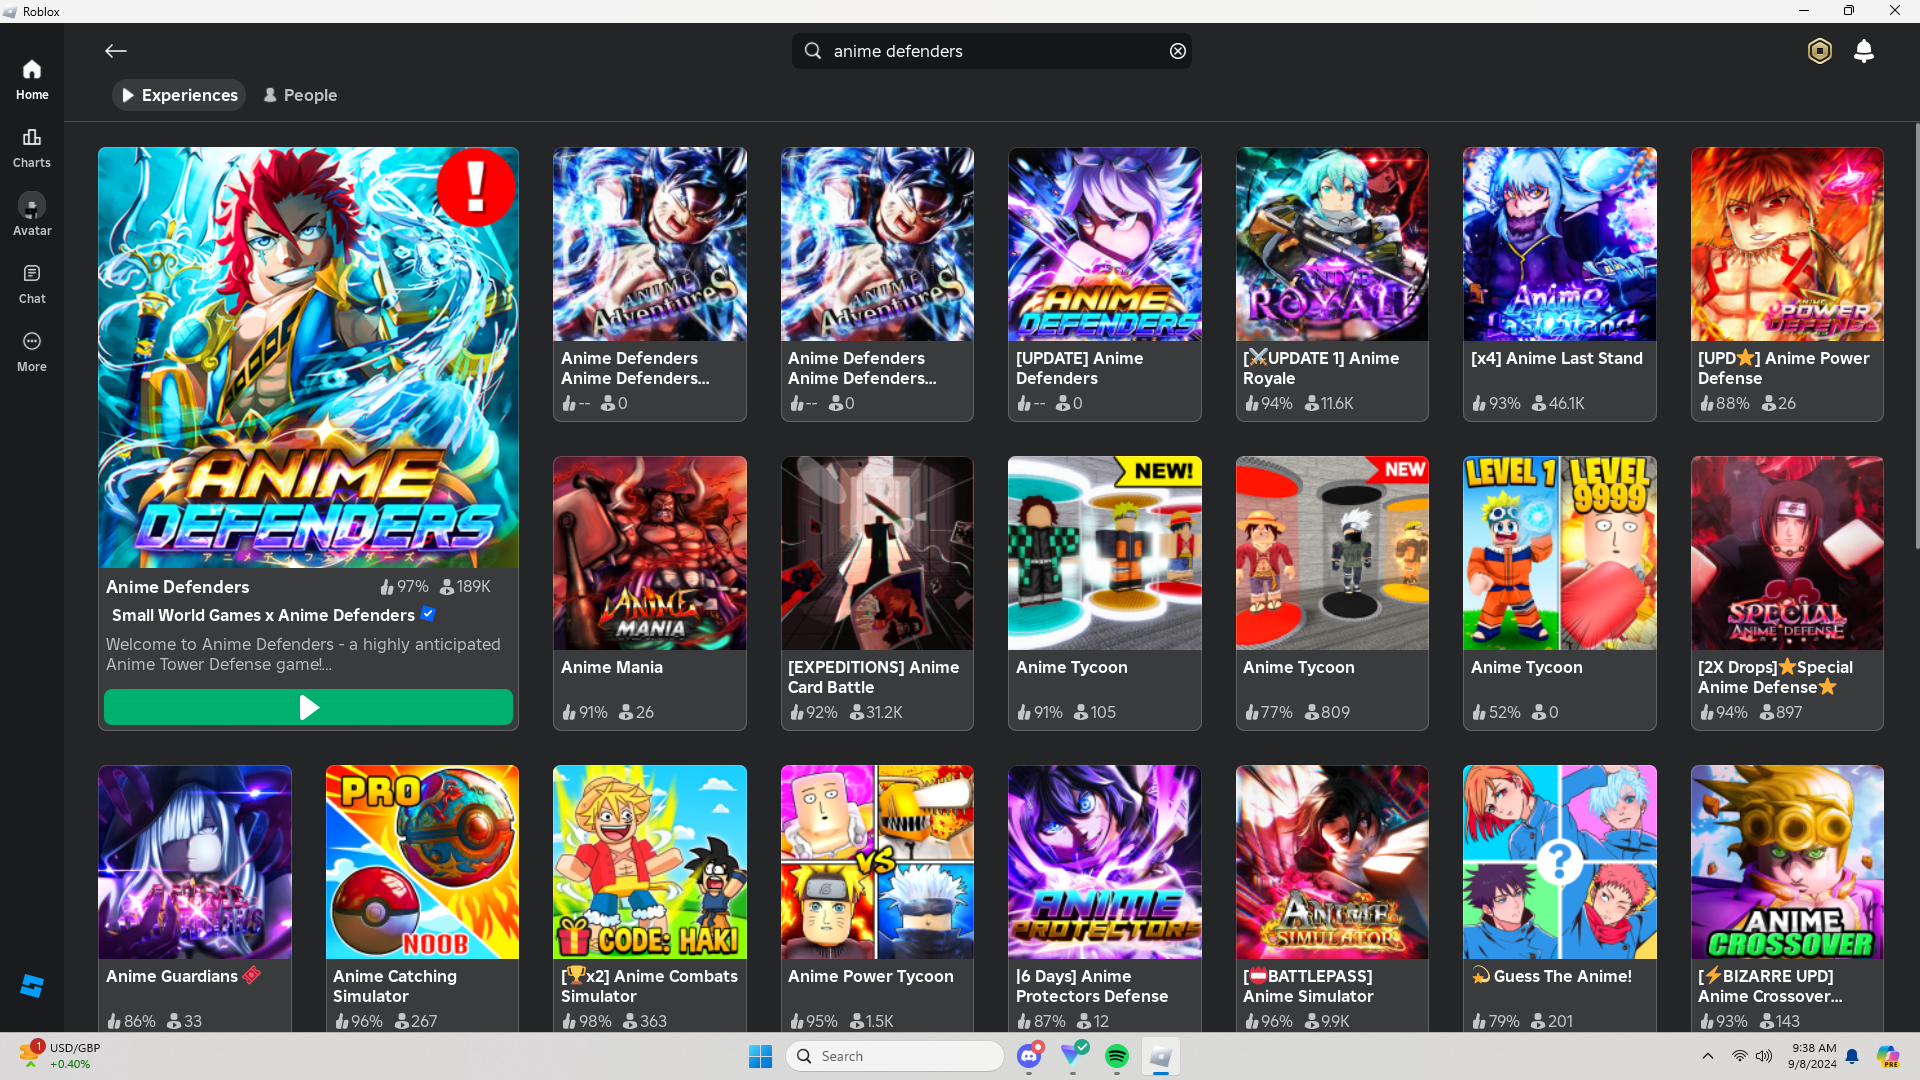Open Small World Games x Anime Defenders link

(x=263, y=615)
